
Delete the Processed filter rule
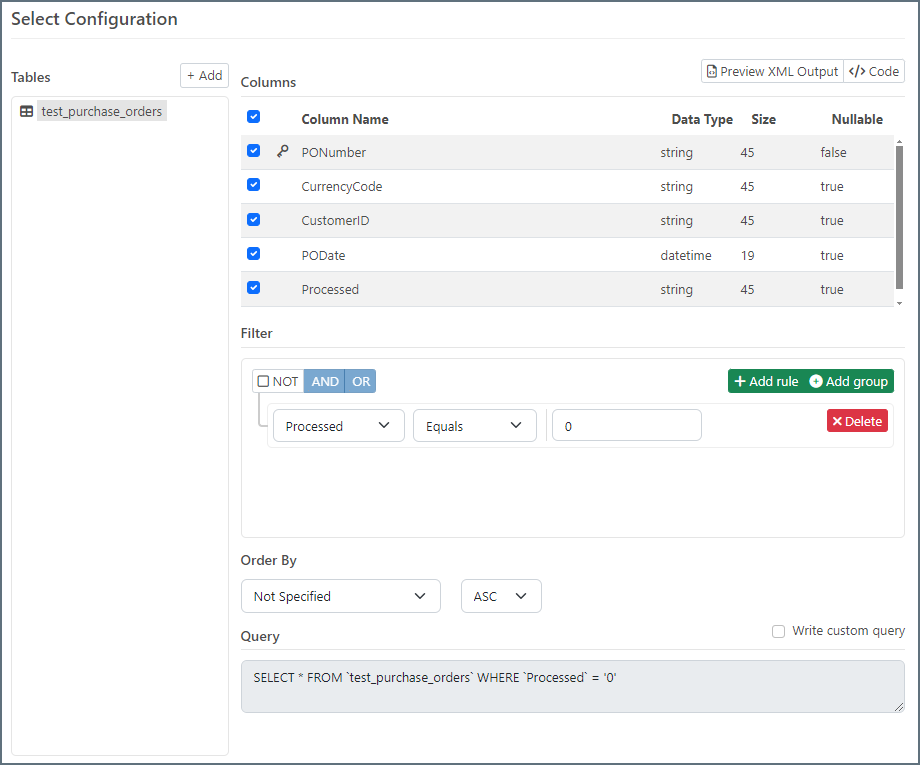coord(857,421)
